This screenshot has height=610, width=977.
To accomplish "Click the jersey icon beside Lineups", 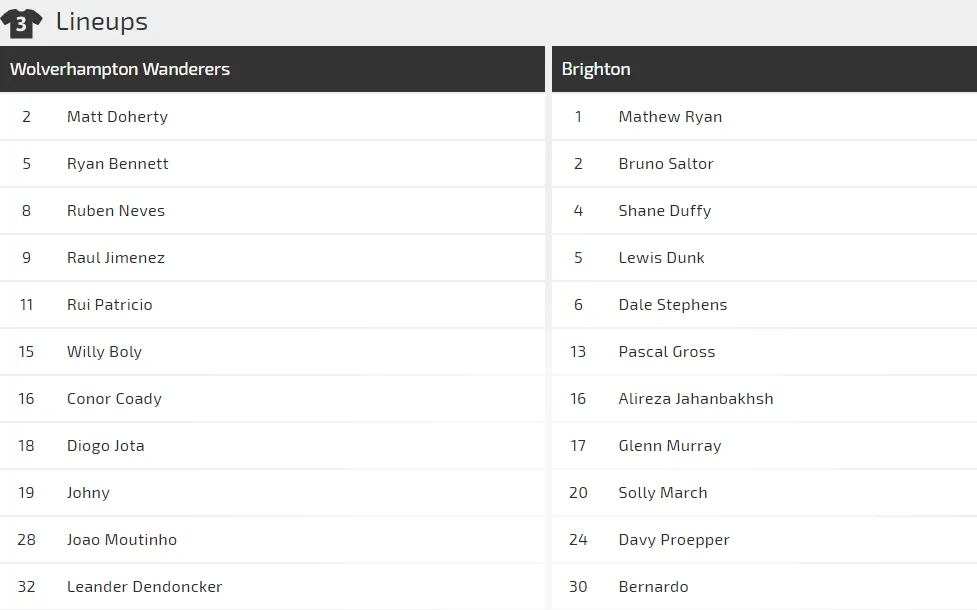I will coord(21,23).
